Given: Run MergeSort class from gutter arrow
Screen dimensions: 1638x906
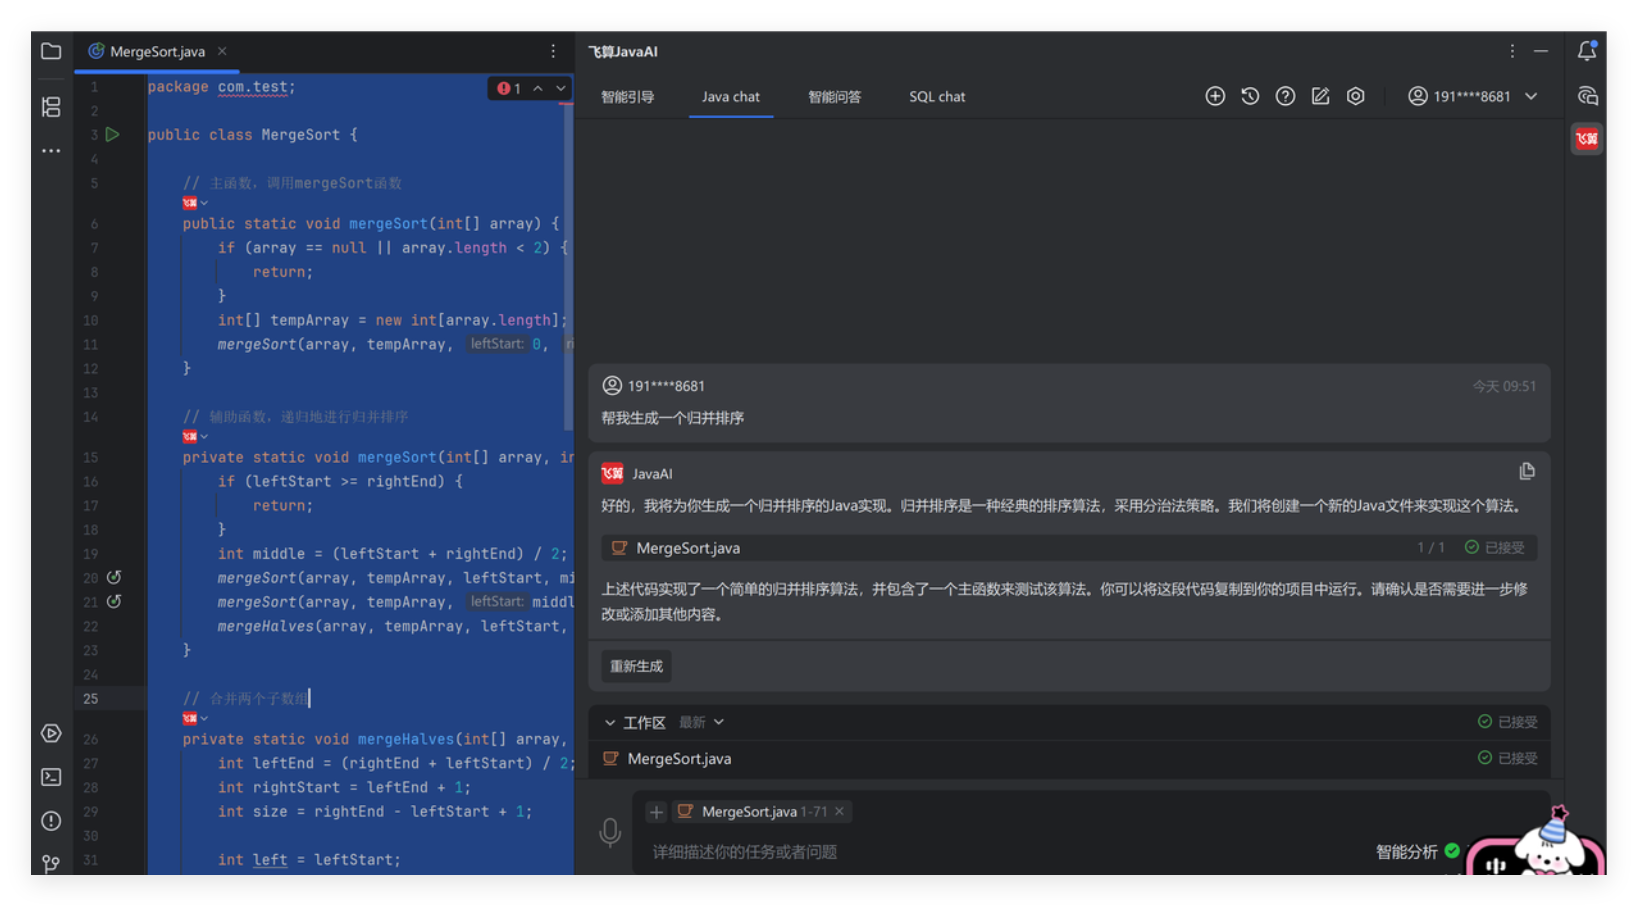Looking at the screenshot, I should [x=113, y=134].
